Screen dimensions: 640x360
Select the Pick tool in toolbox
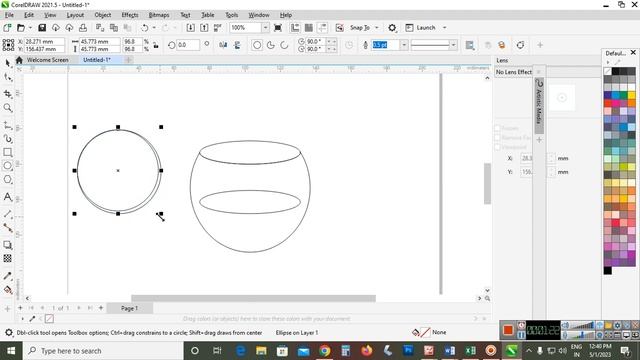click(7, 63)
